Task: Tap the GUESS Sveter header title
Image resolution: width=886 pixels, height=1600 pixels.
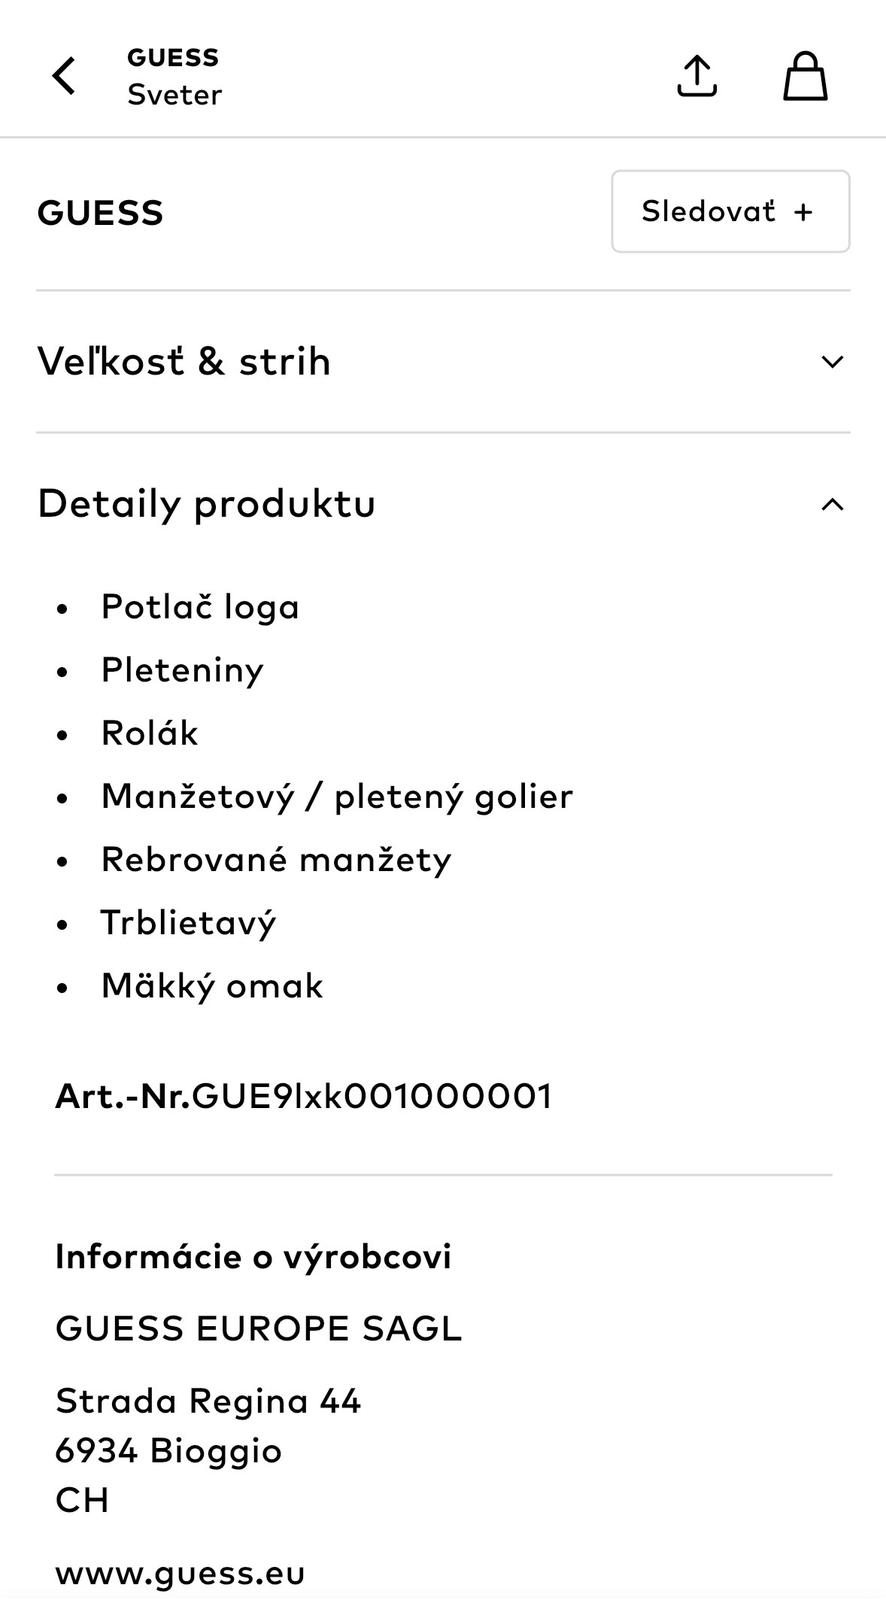Action: (x=174, y=76)
